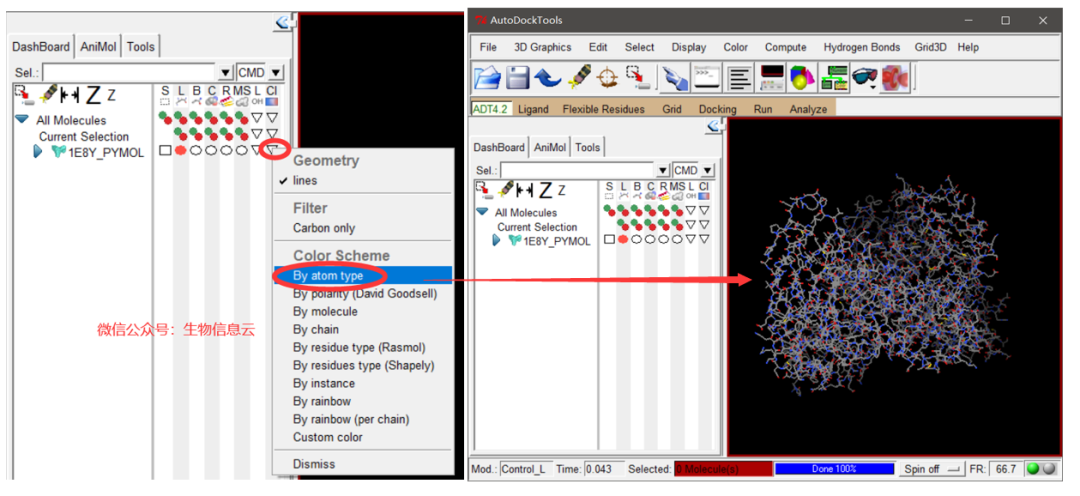Expand 1E8Y_PYMOL tree node in popup-menu panel
Image resolution: width=1080 pixels, height=496 pixels.
[x=38, y=152]
